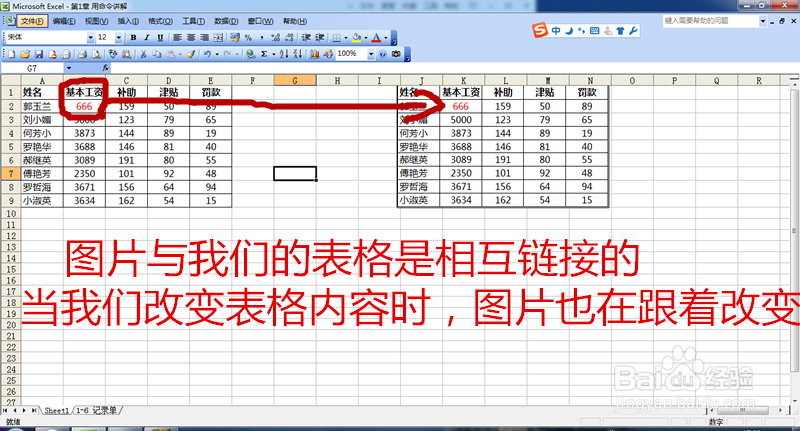
Task: Center align cell text
Action: pos(191,37)
